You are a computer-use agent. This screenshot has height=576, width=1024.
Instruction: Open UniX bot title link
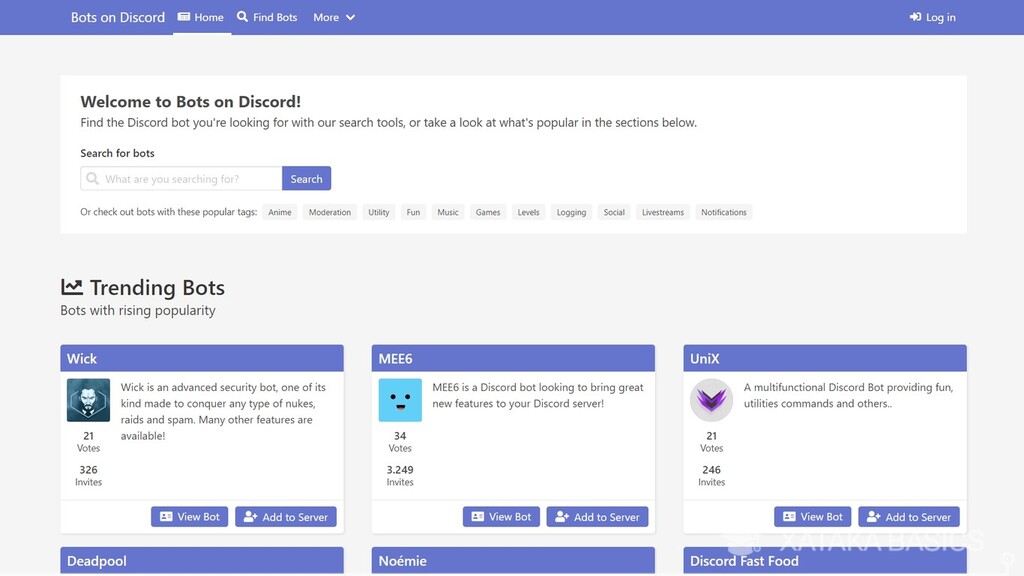tap(705, 359)
